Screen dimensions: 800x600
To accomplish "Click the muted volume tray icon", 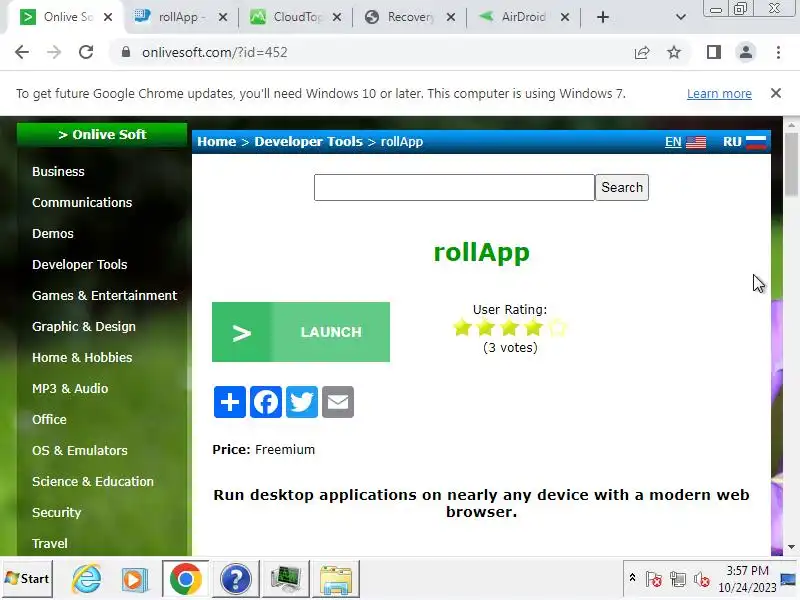I will click(x=702, y=579).
